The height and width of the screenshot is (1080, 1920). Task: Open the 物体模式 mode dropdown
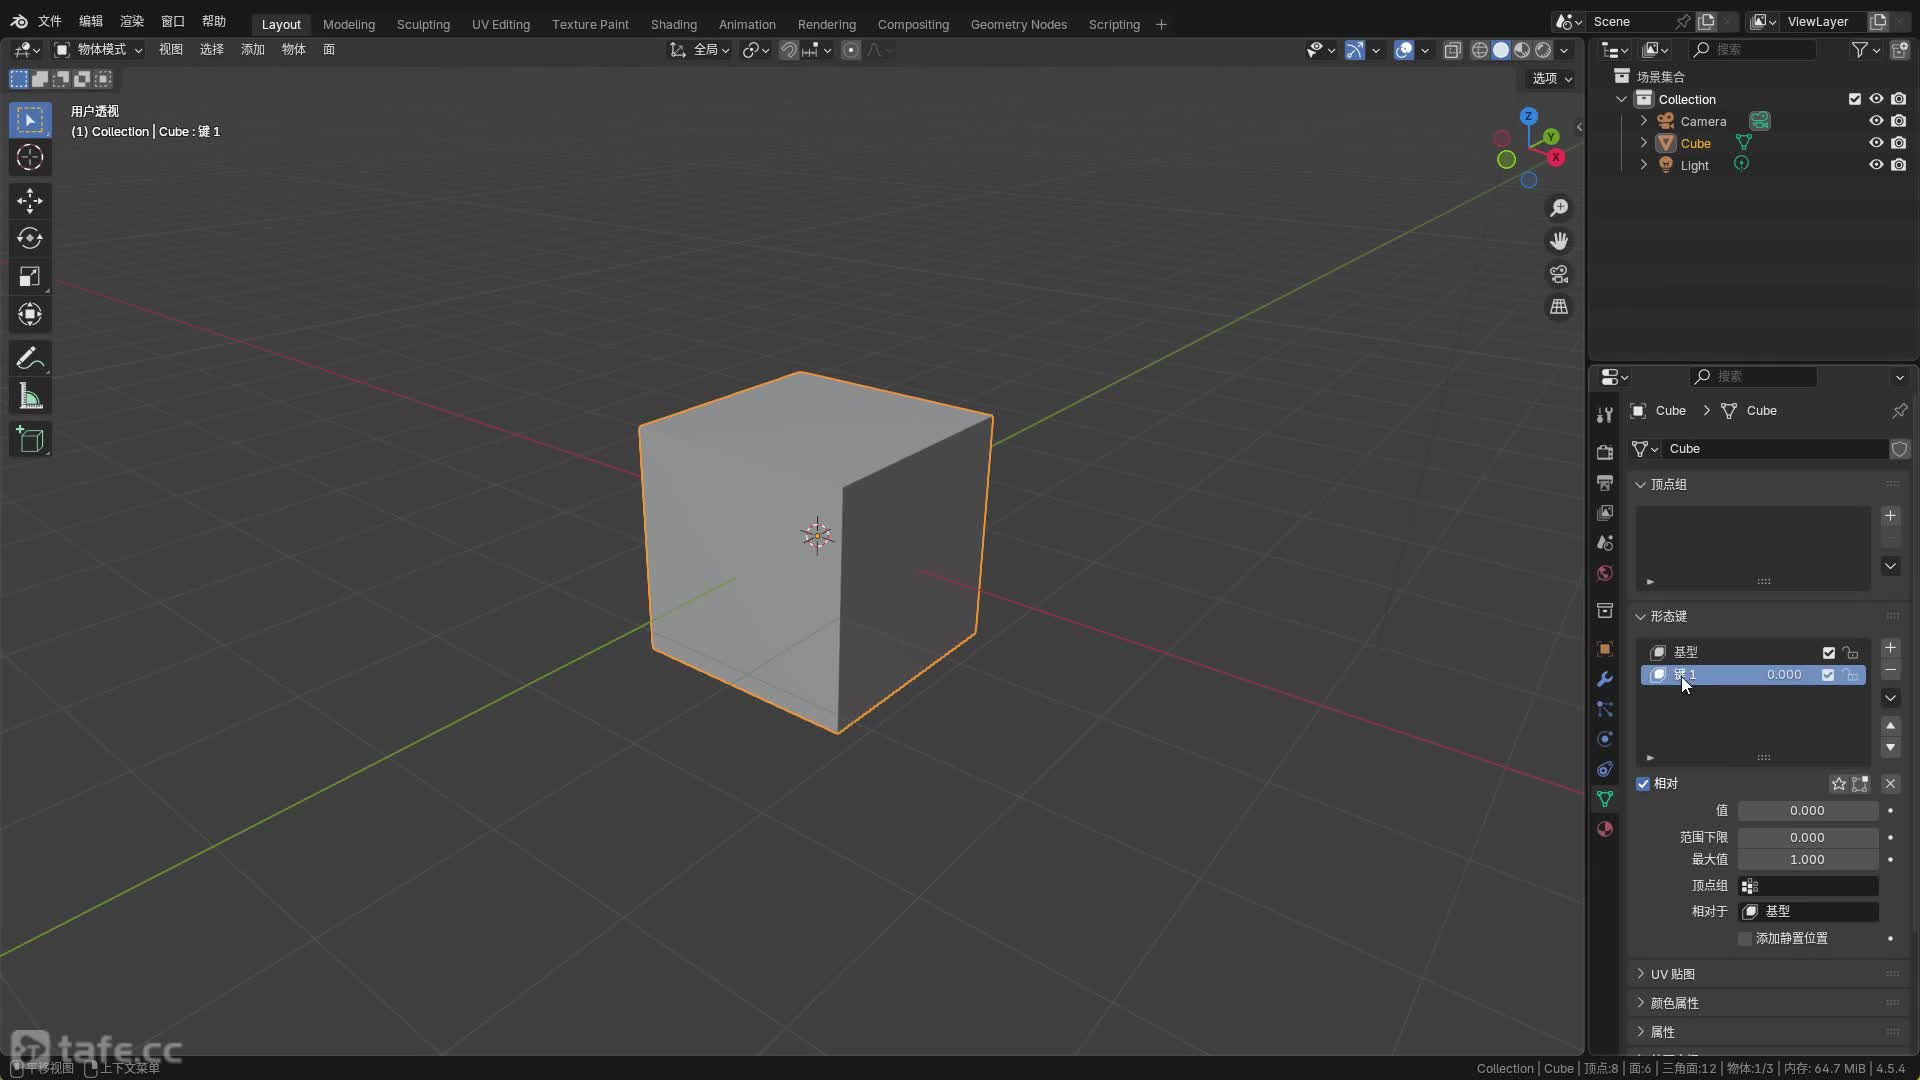(98, 50)
